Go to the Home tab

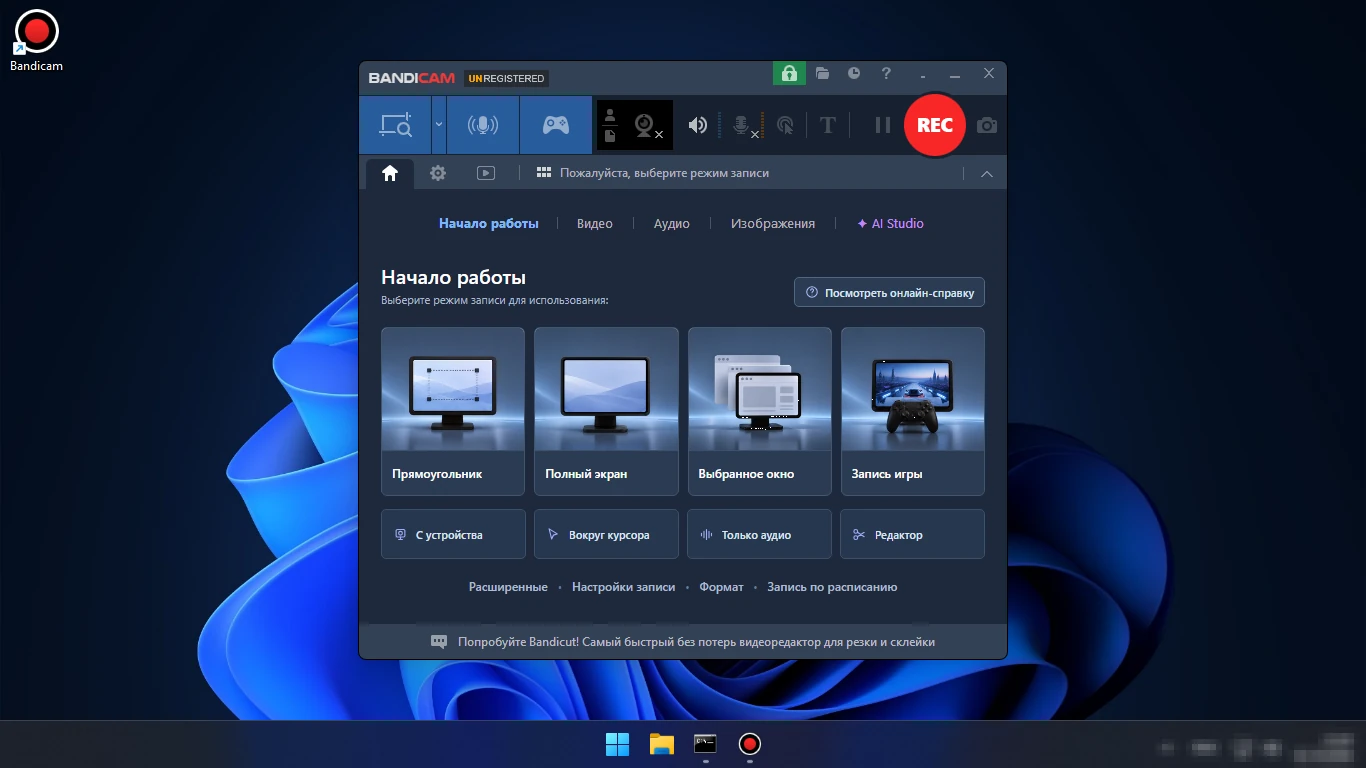coord(390,173)
